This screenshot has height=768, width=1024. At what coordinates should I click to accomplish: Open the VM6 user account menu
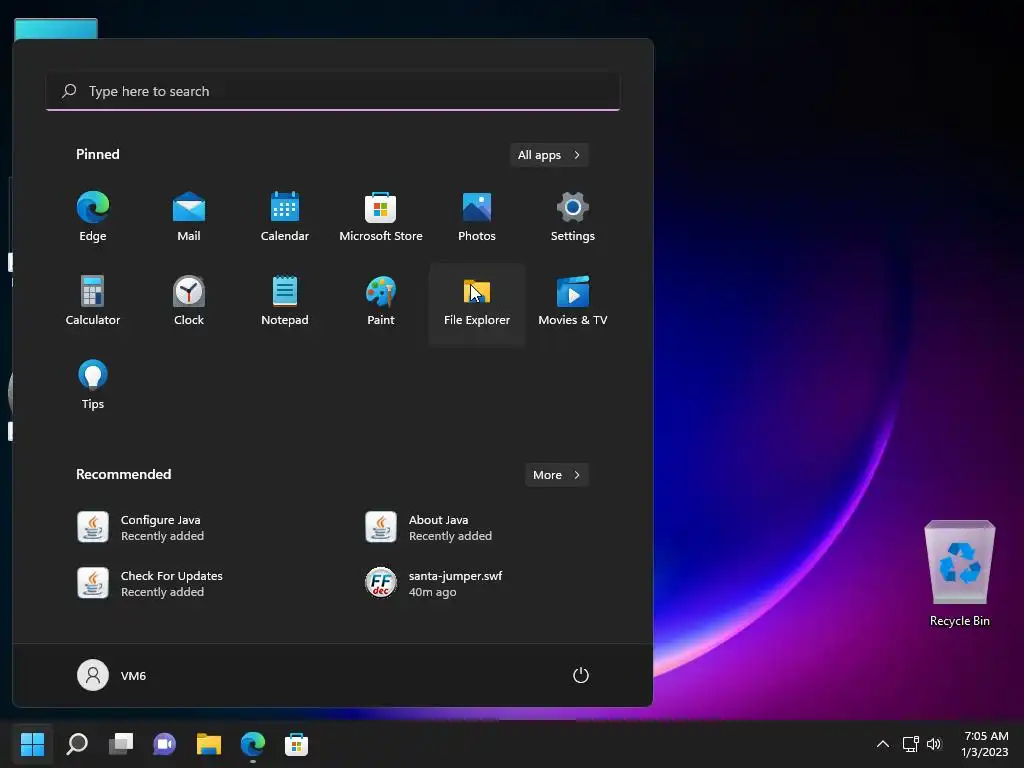112,675
